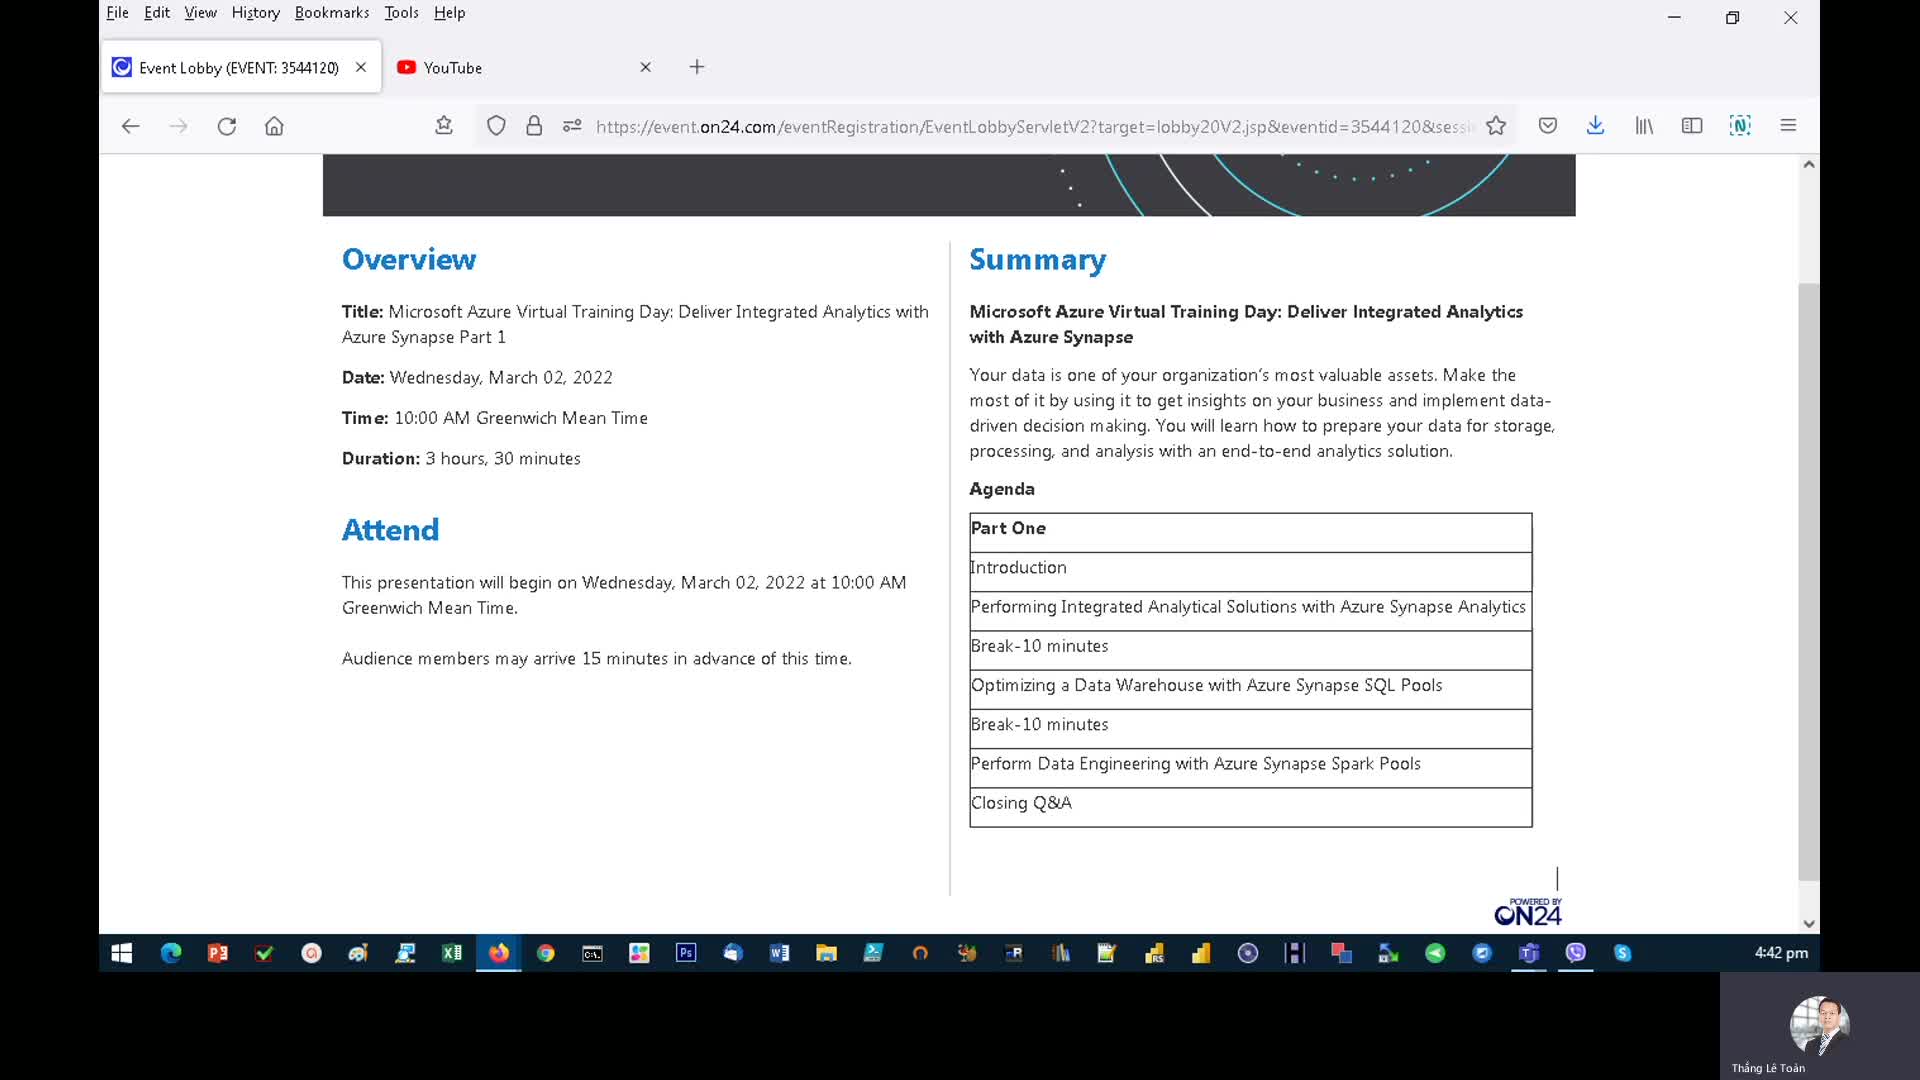The height and width of the screenshot is (1080, 1920).
Task: Click the 'Part One' agenda row
Action: click(1250, 532)
